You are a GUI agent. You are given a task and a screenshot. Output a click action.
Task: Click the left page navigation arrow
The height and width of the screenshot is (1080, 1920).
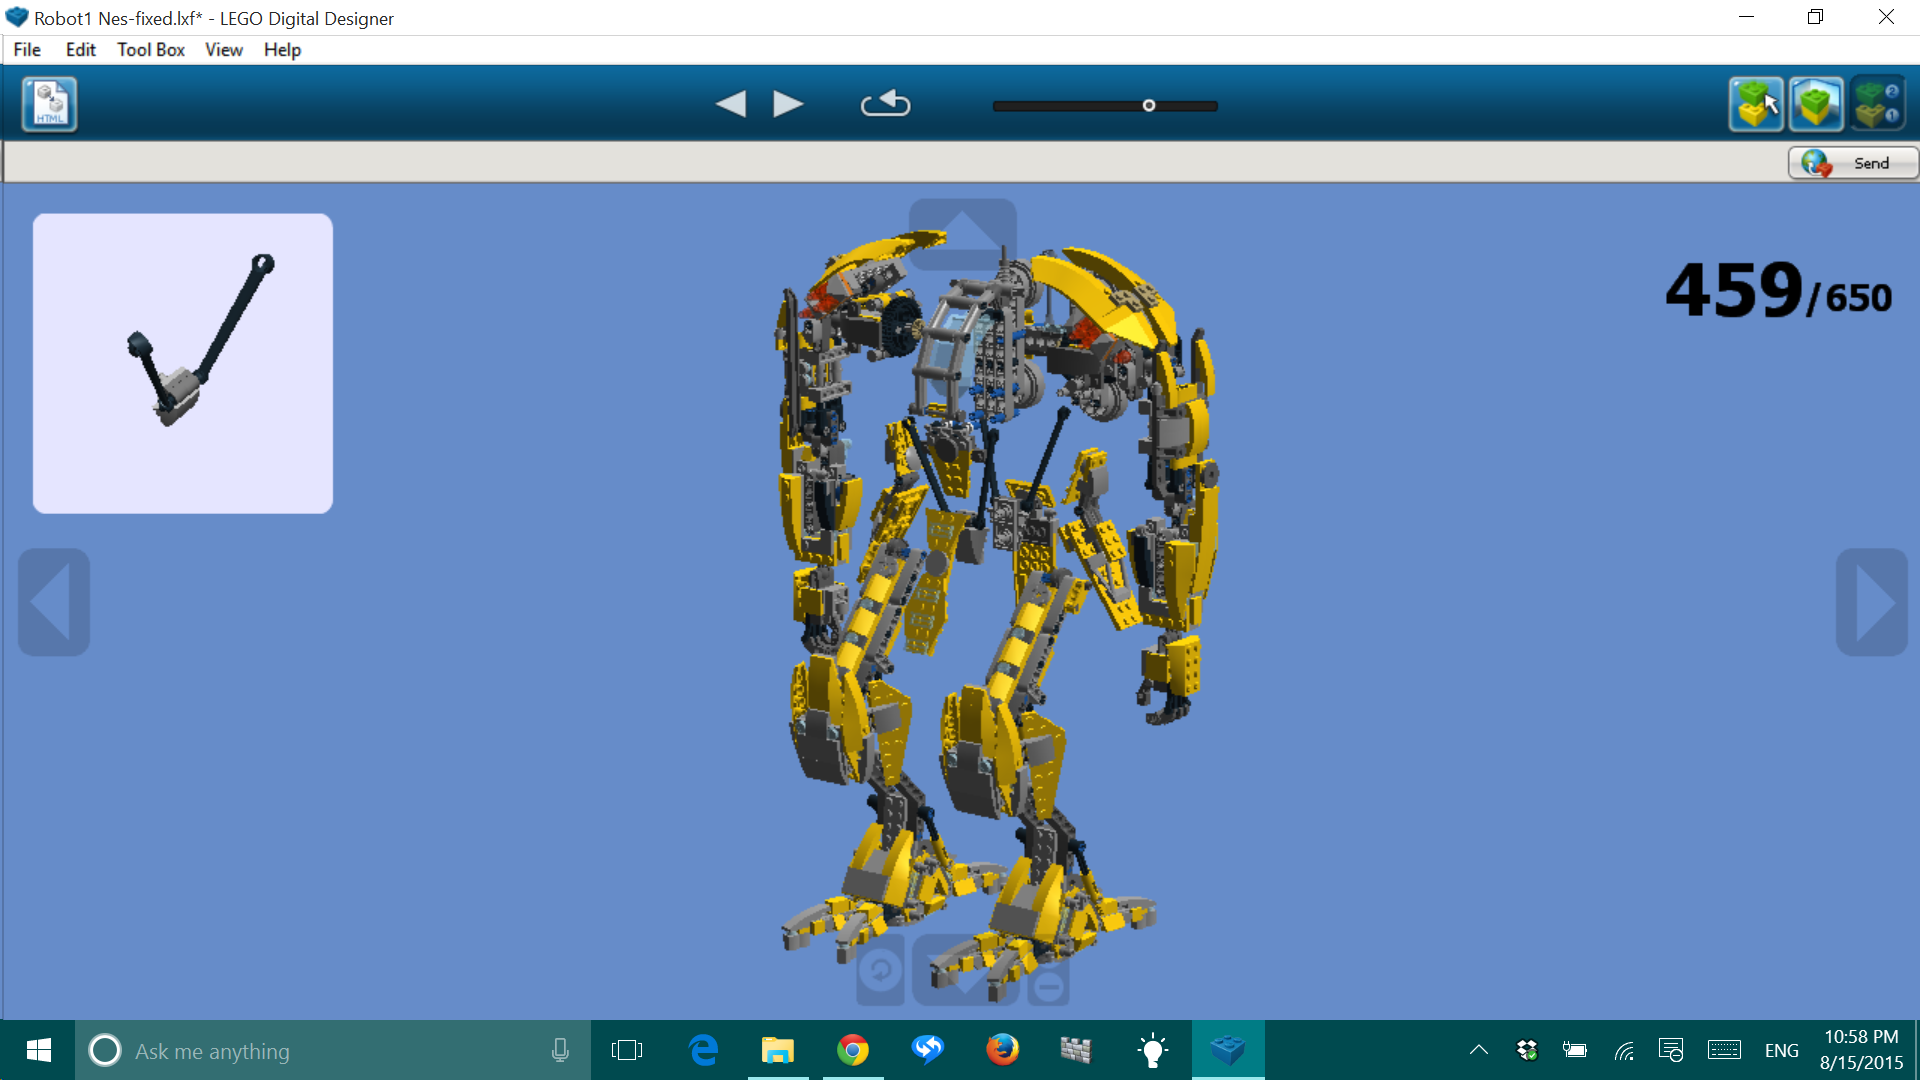click(52, 601)
